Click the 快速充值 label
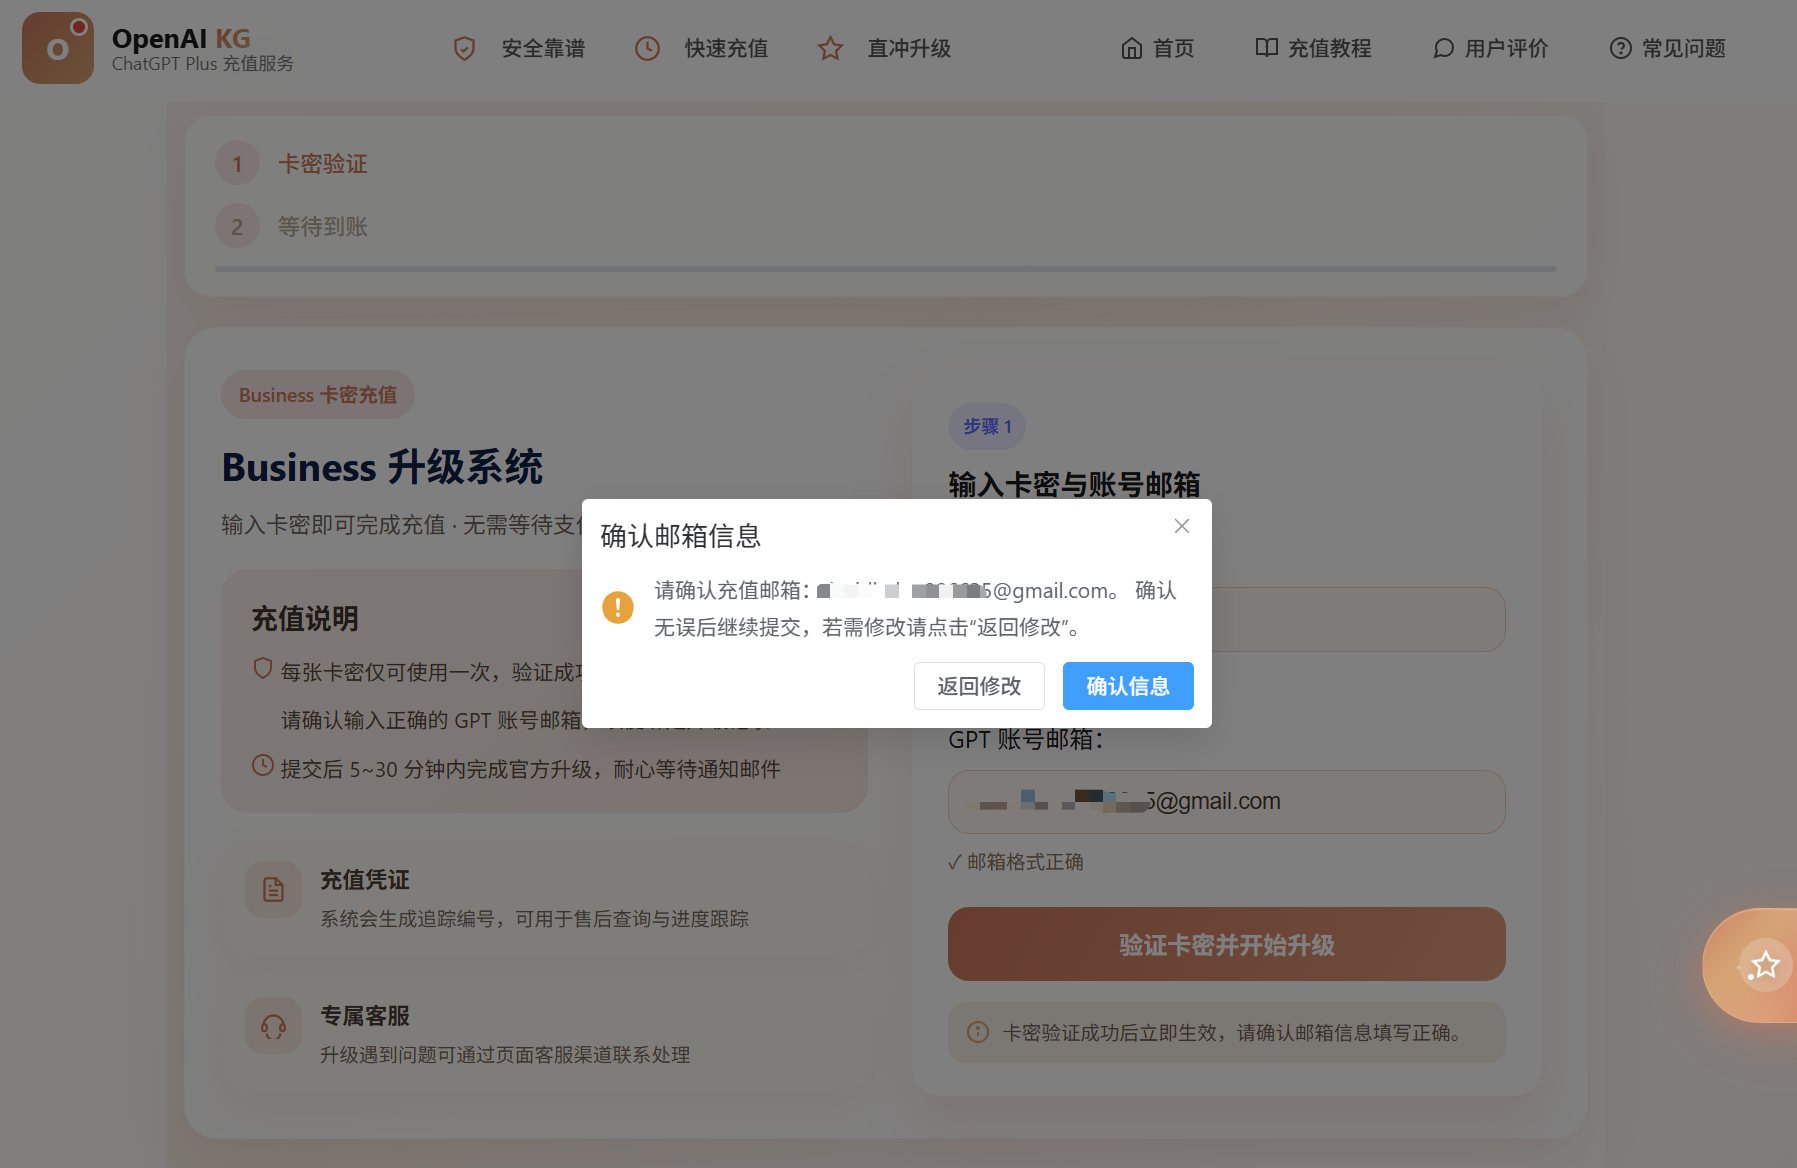The image size is (1797, 1168). point(726,48)
